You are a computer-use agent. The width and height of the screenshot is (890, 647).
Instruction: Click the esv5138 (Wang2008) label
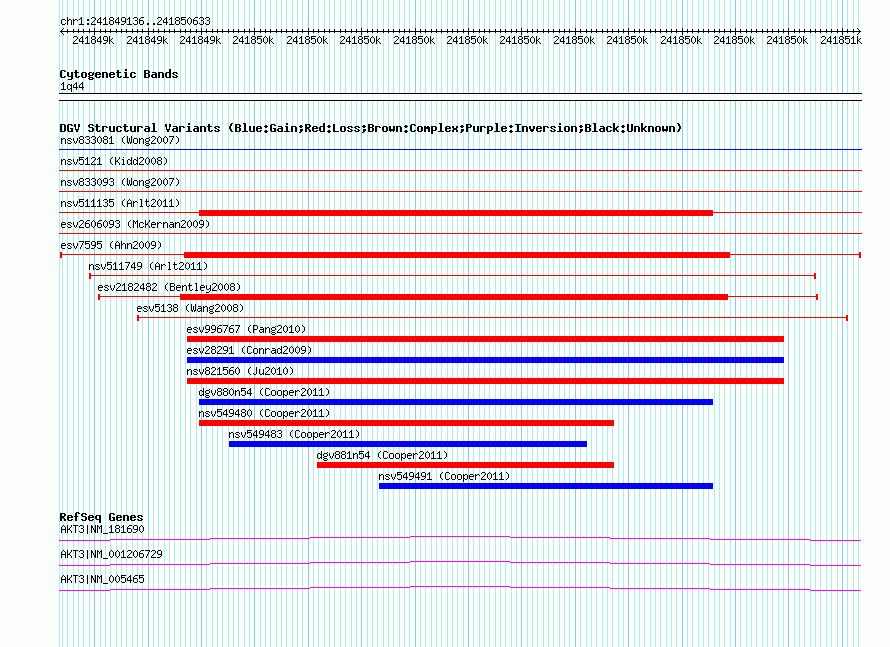(x=190, y=308)
